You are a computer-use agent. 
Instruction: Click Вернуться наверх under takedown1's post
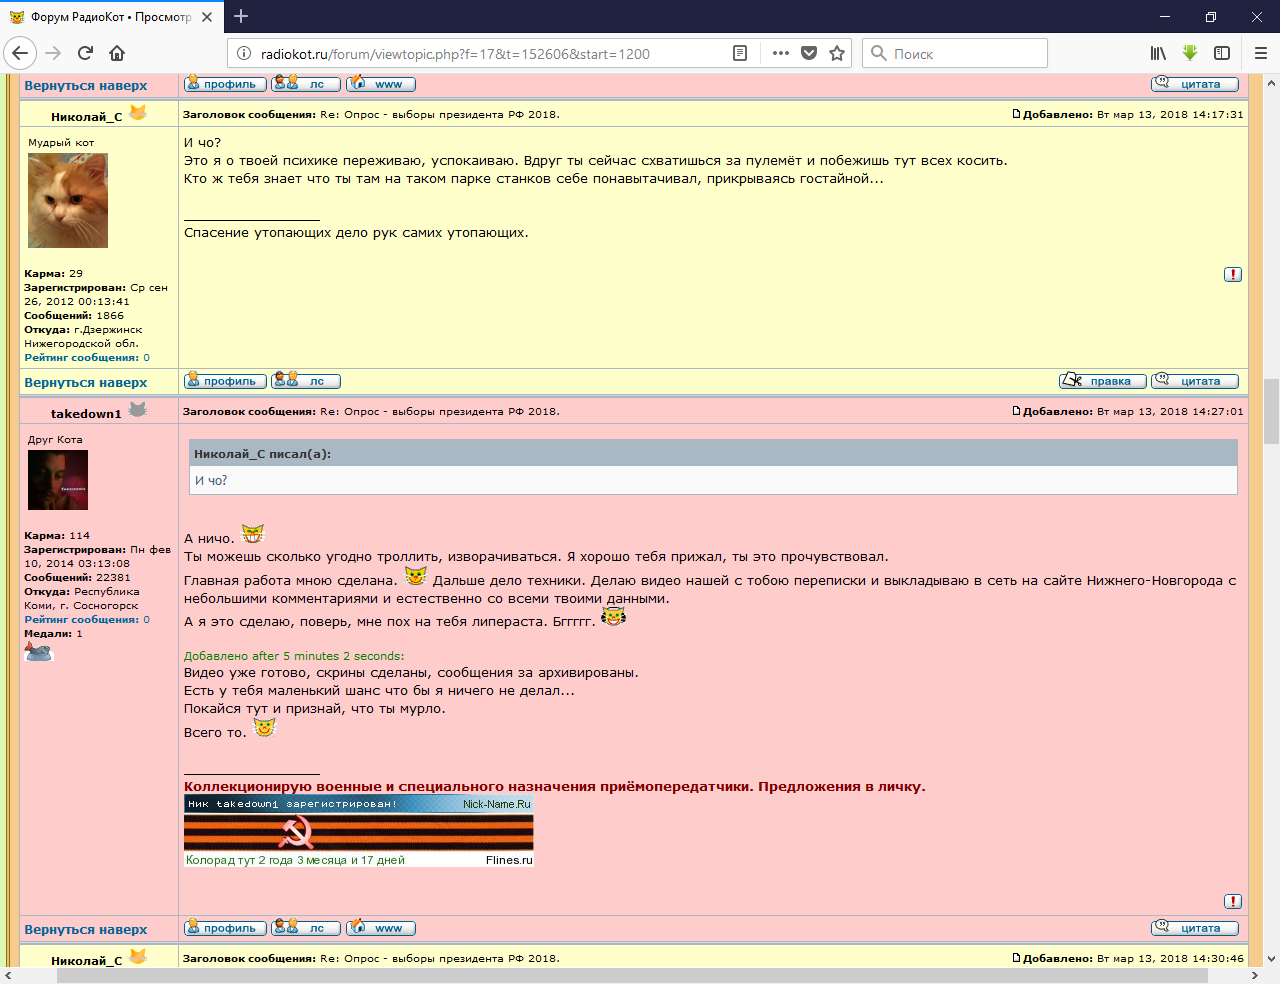86,929
